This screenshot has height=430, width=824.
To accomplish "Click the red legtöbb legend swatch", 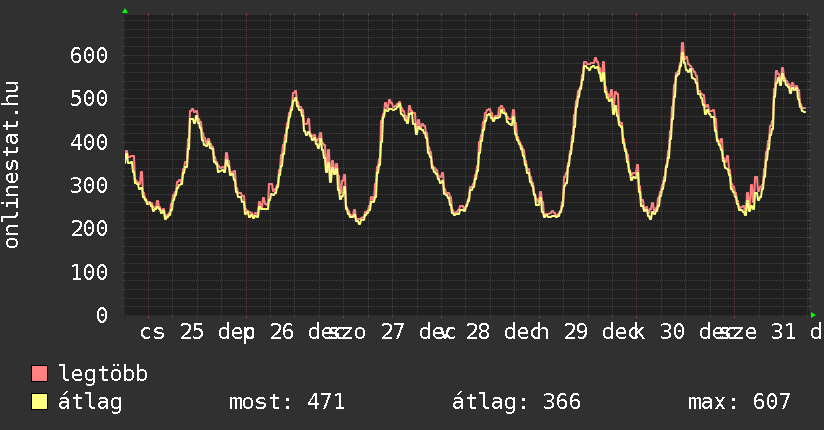I will click(40, 374).
